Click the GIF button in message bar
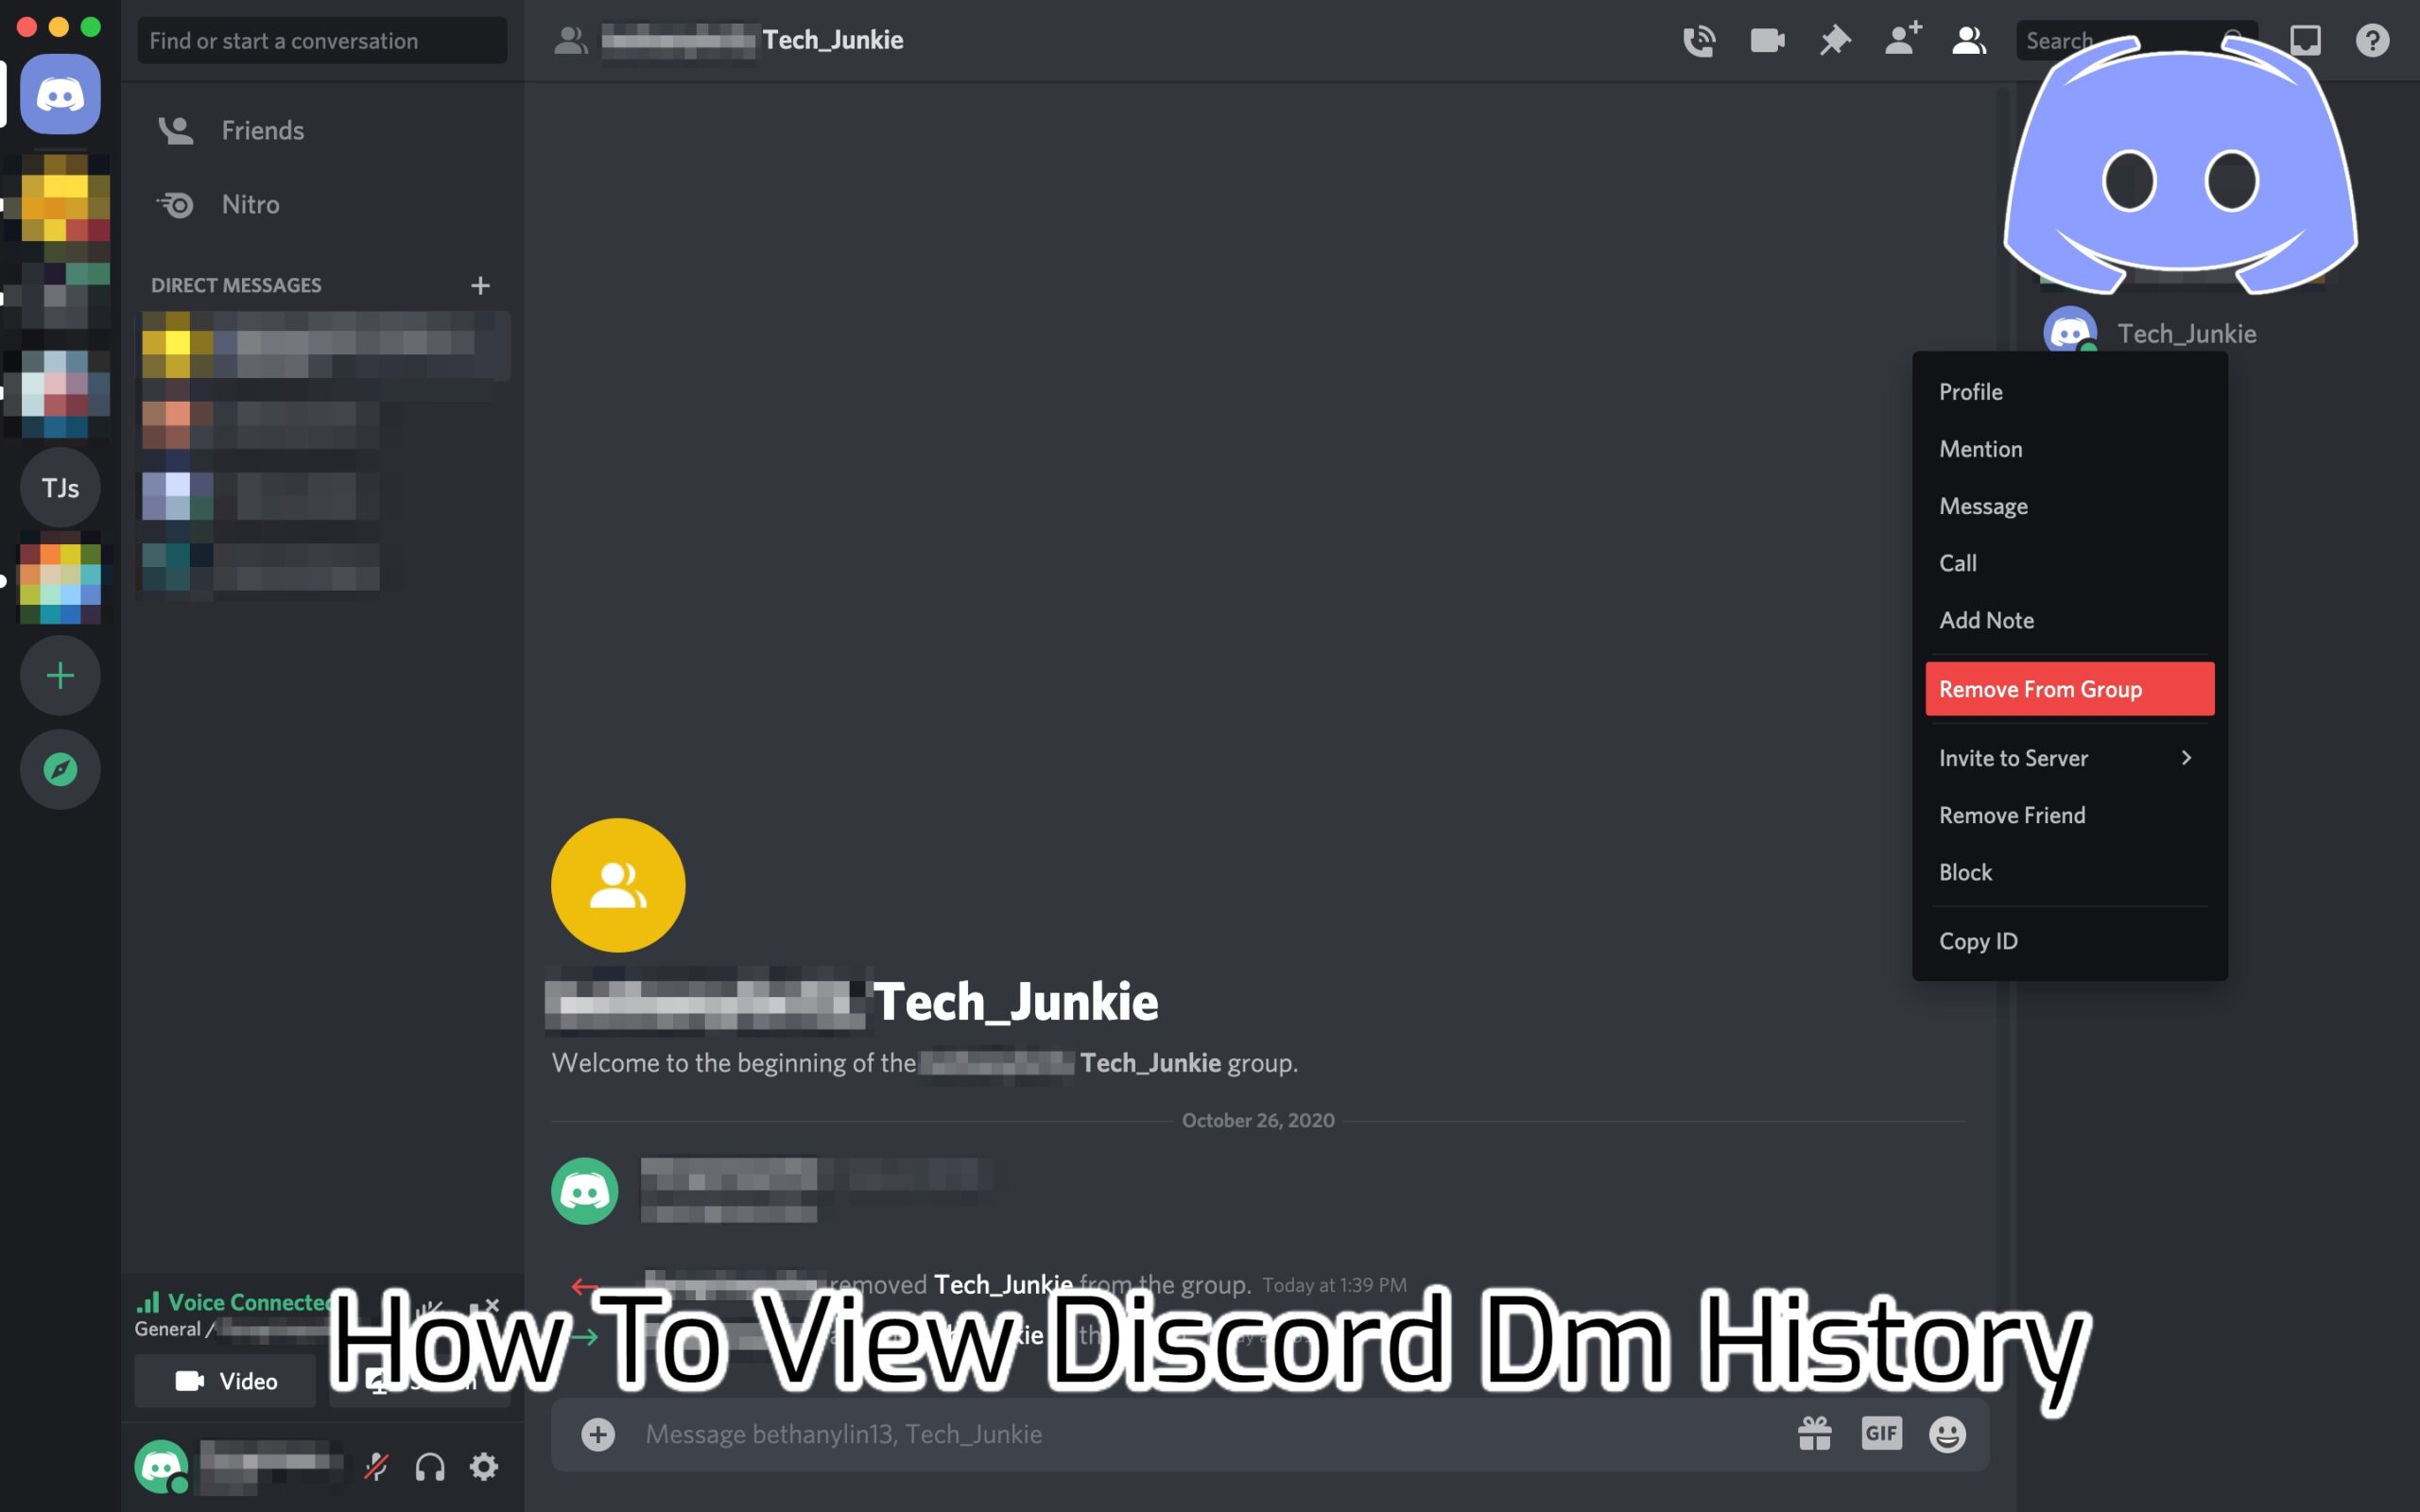The image size is (2420, 1512). click(1880, 1434)
